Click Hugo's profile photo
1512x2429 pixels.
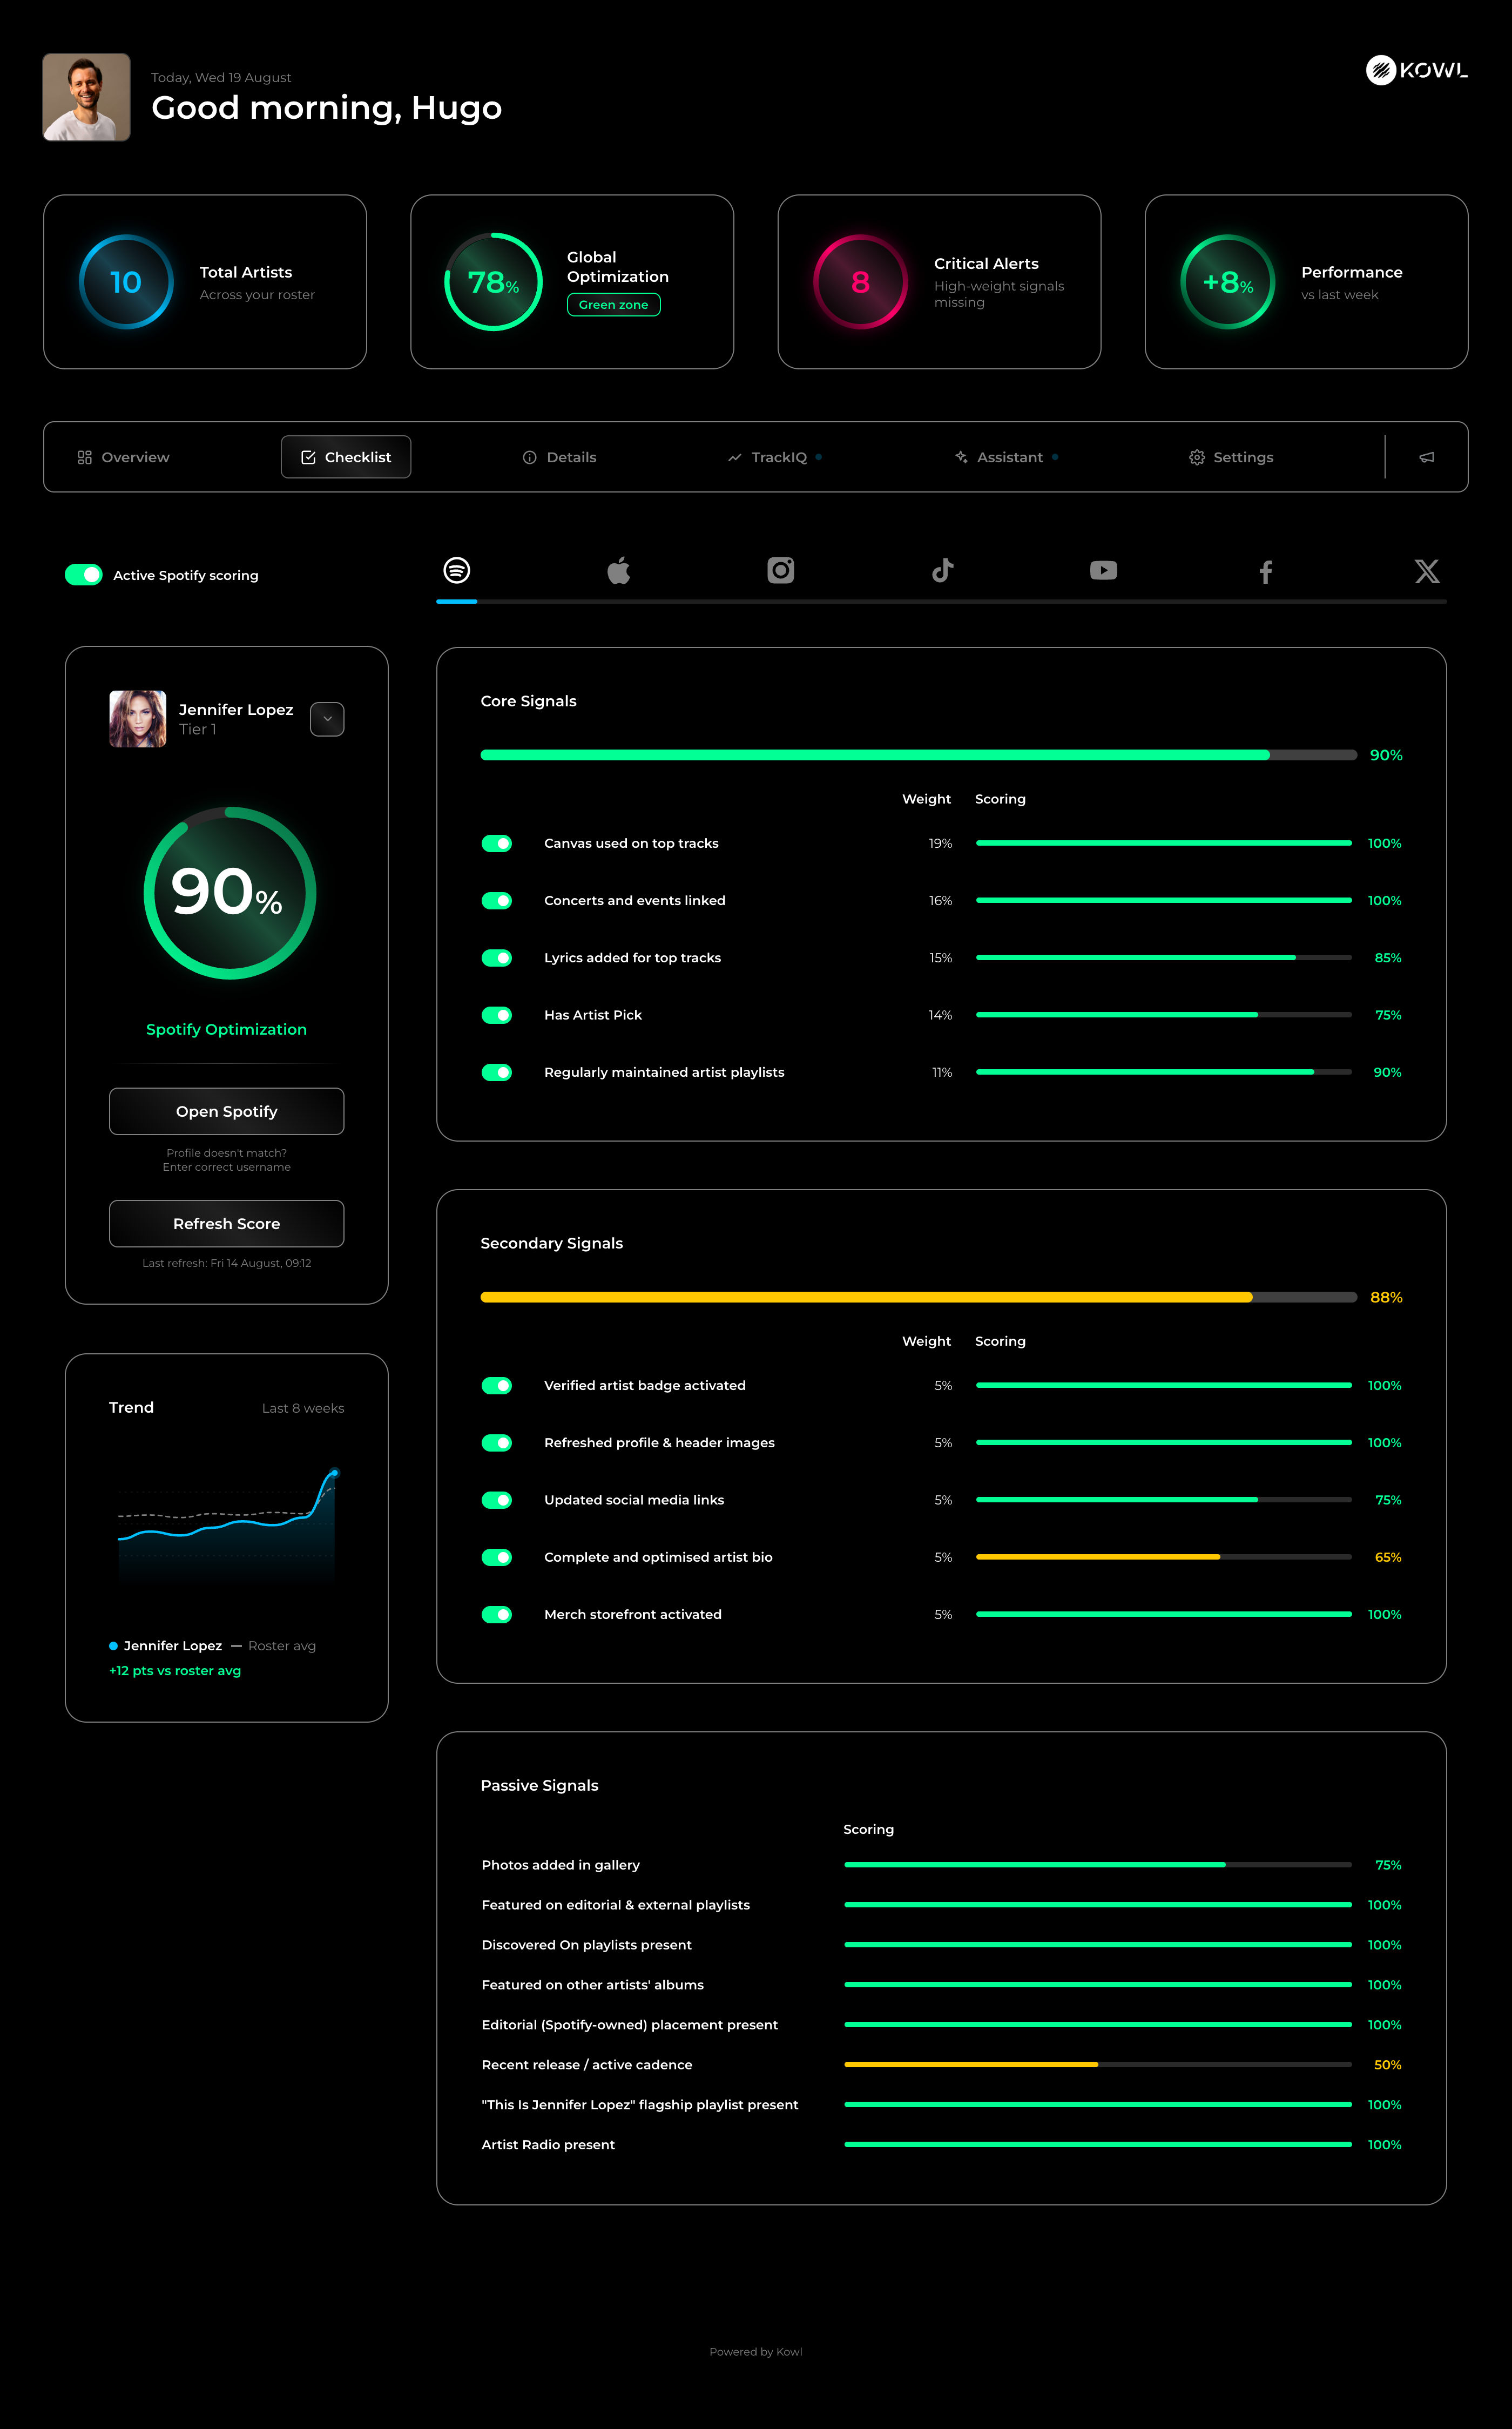click(87, 97)
